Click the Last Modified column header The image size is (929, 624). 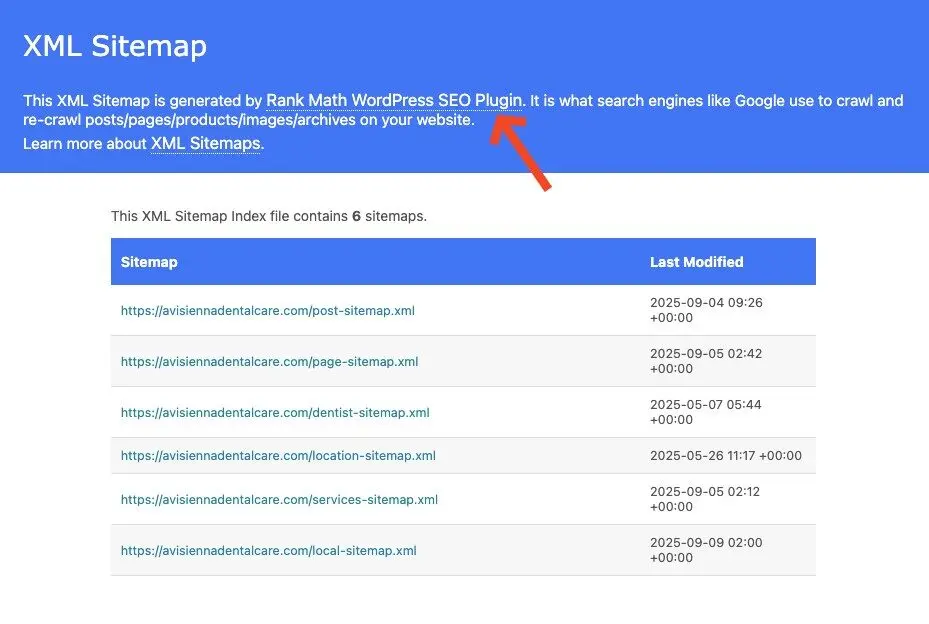click(697, 262)
